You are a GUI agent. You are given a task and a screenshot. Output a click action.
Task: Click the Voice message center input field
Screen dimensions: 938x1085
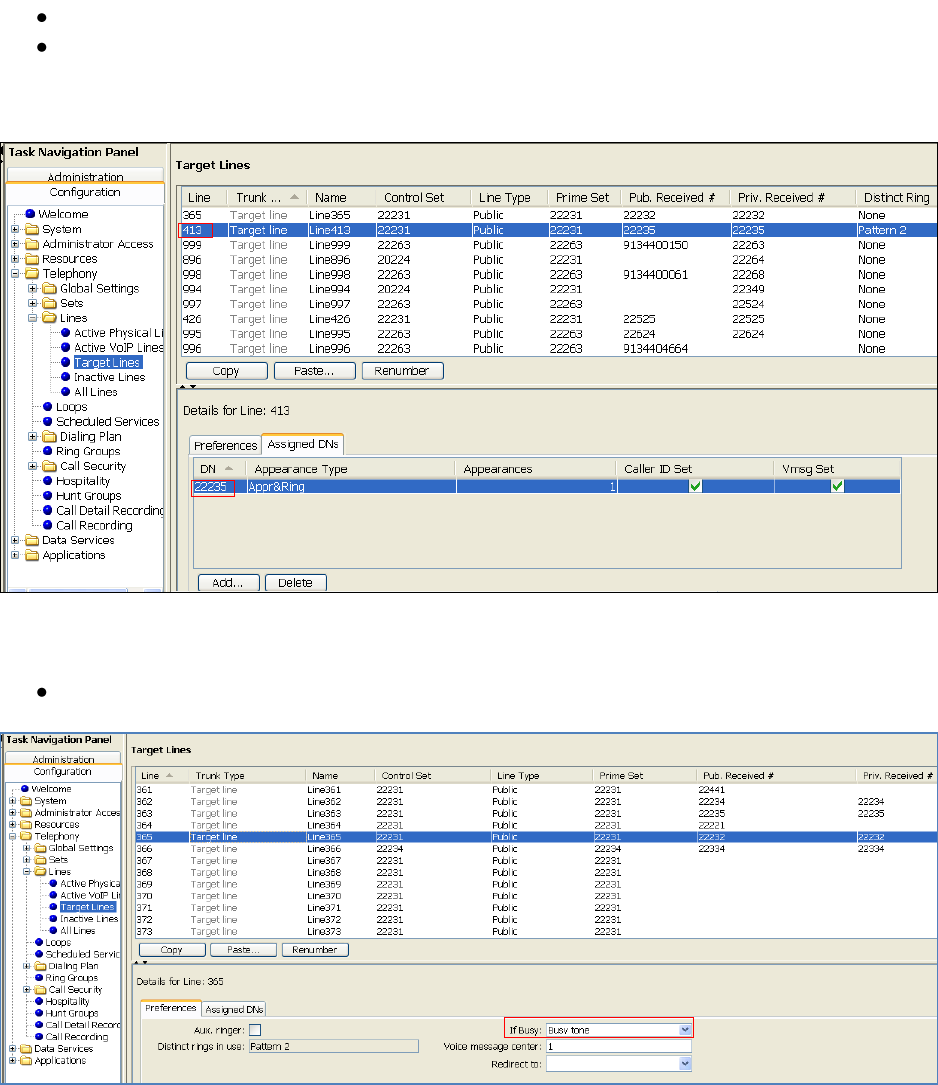pos(618,1047)
